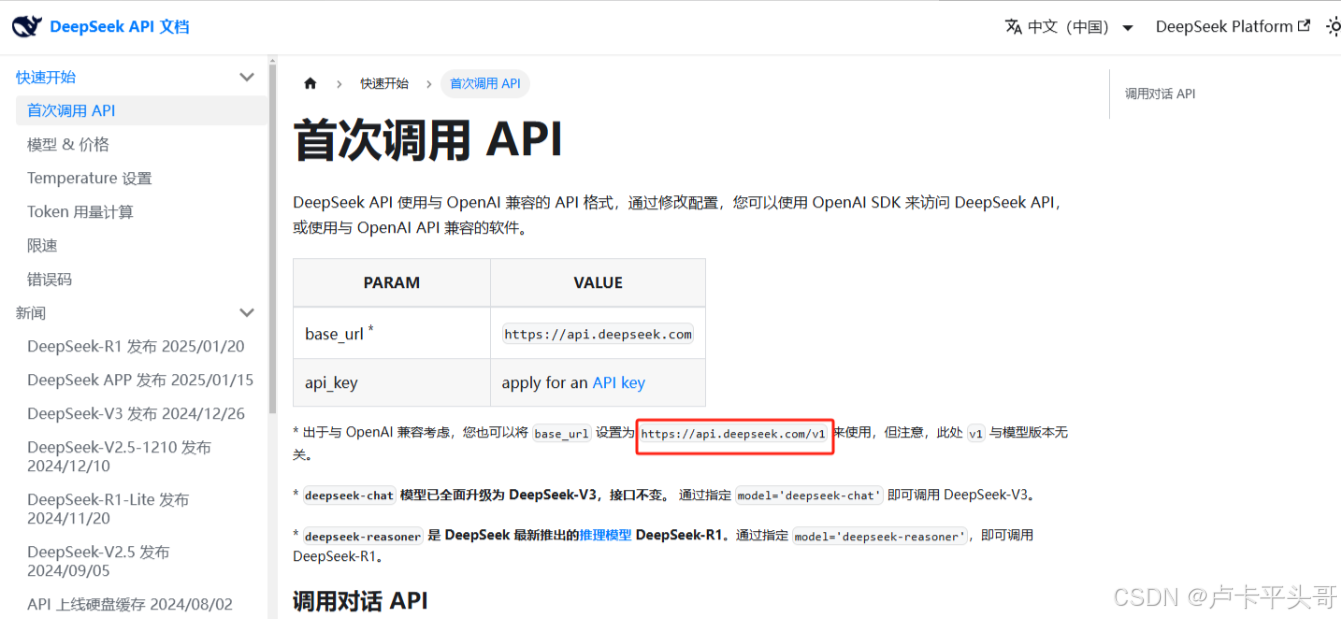
Task: Click the api_key table cell
Action: click(392, 383)
